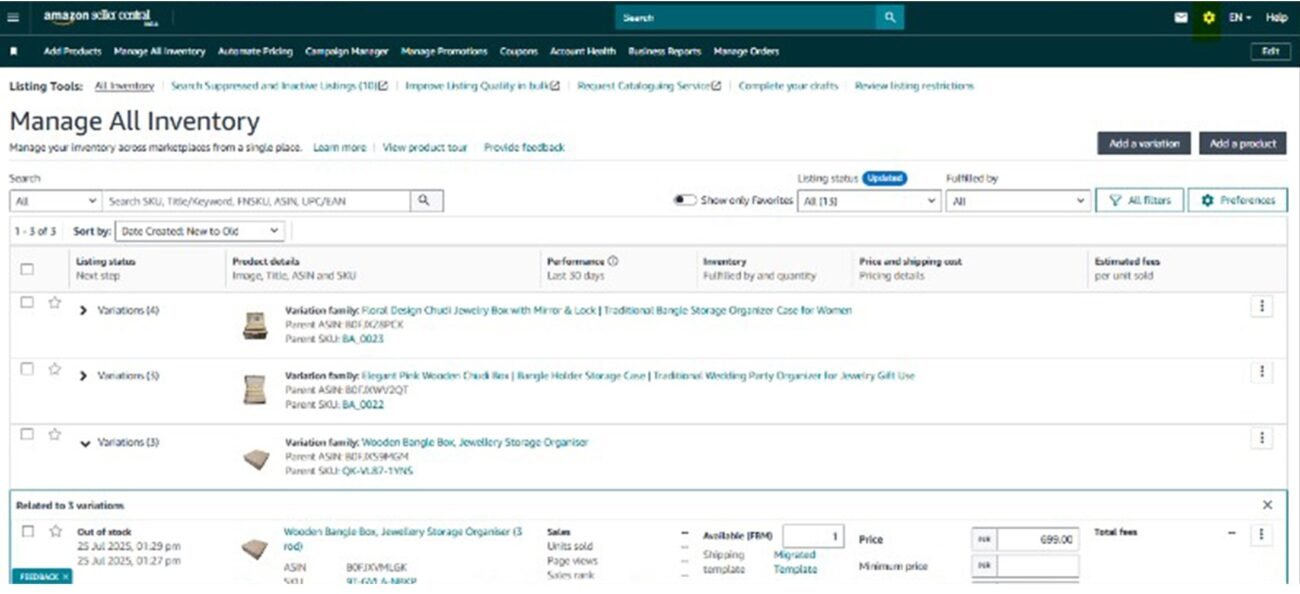Screen dimensions: 1300x594
Task: Open the Add Products menu
Action: tap(73, 51)
